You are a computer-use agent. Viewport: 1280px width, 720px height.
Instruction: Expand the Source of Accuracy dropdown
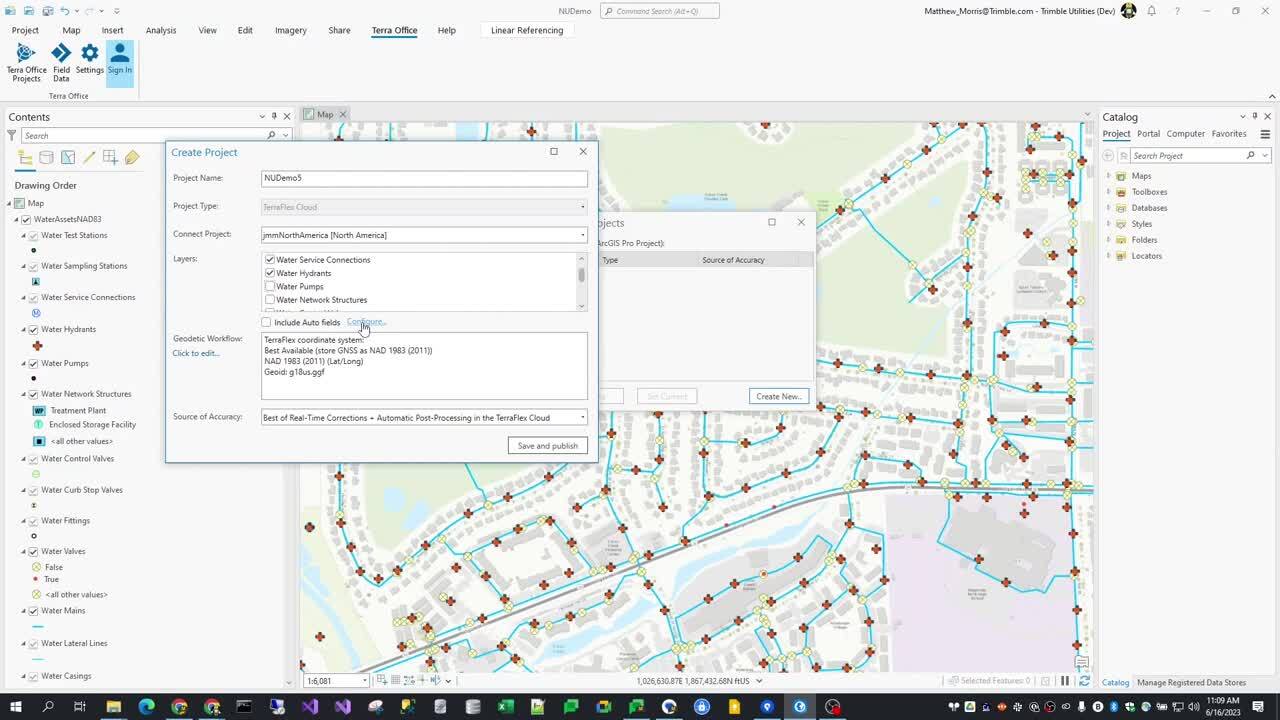click(582, 418)
